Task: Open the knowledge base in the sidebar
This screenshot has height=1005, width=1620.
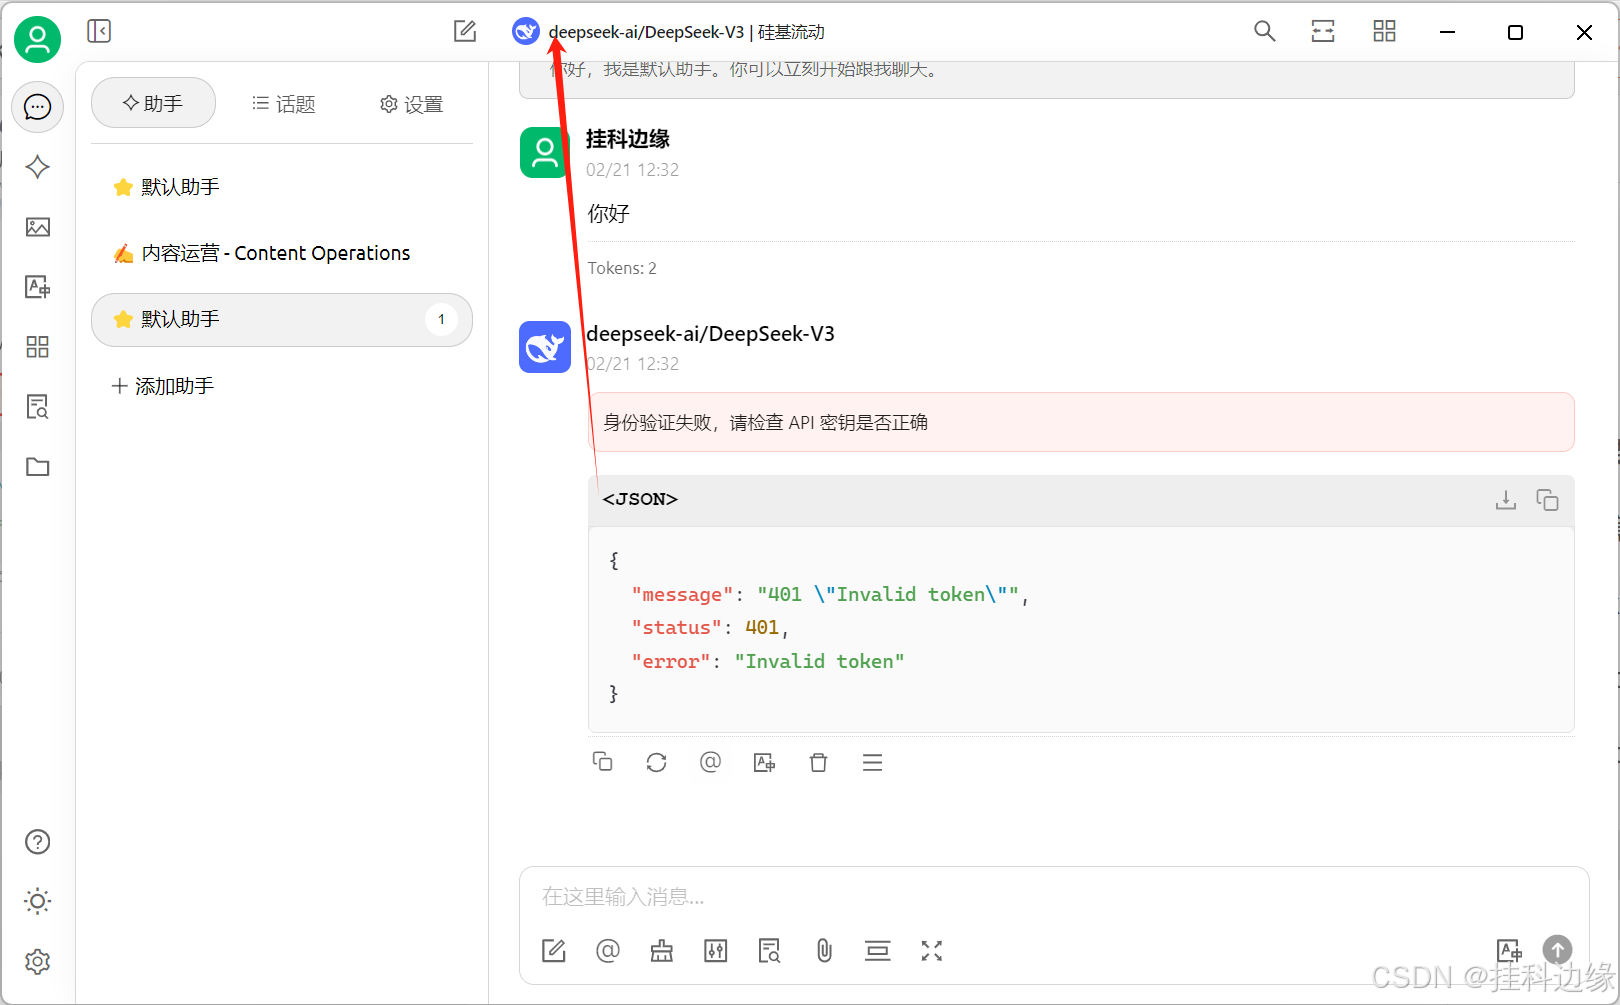Action: point(38,407)
